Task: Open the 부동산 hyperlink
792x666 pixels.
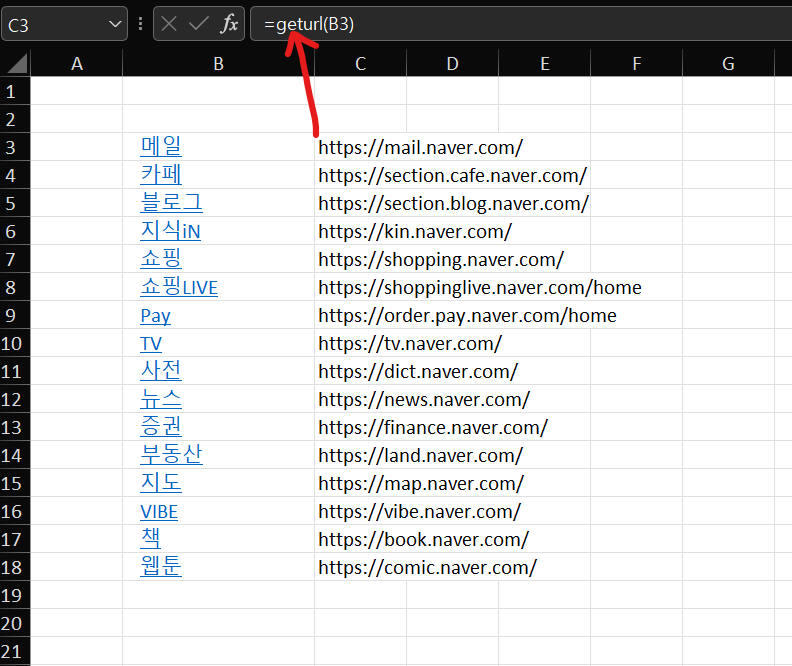Action: (x=171, y=454)
